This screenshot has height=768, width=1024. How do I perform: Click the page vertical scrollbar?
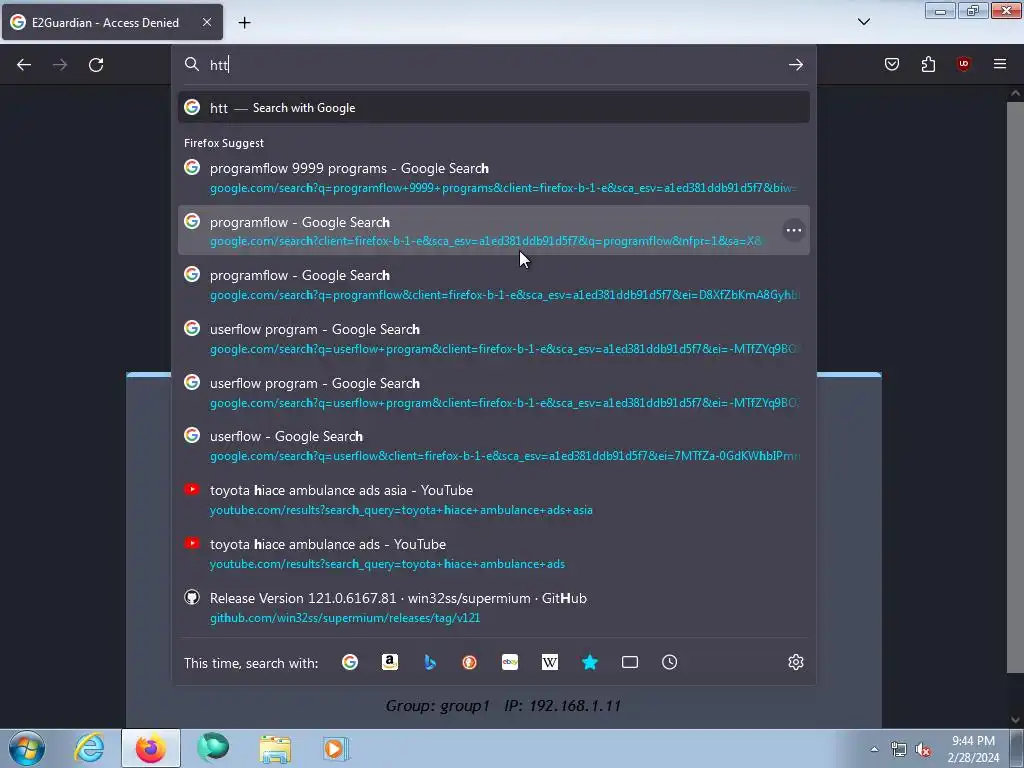(x=1015, y=387)
